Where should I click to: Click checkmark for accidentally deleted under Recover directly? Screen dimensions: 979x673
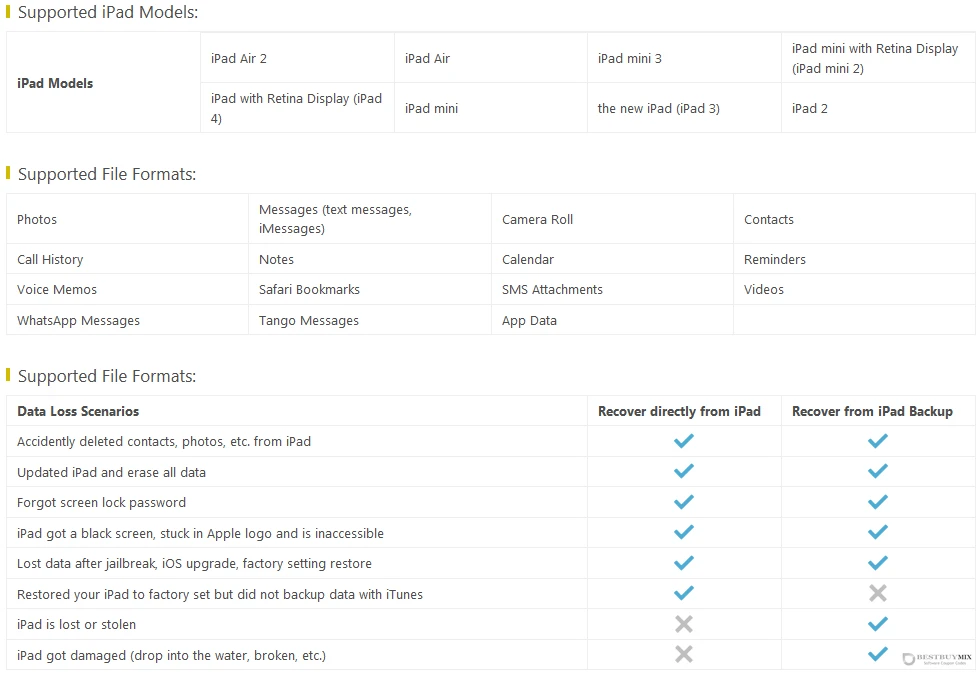[x=684, y=441]
